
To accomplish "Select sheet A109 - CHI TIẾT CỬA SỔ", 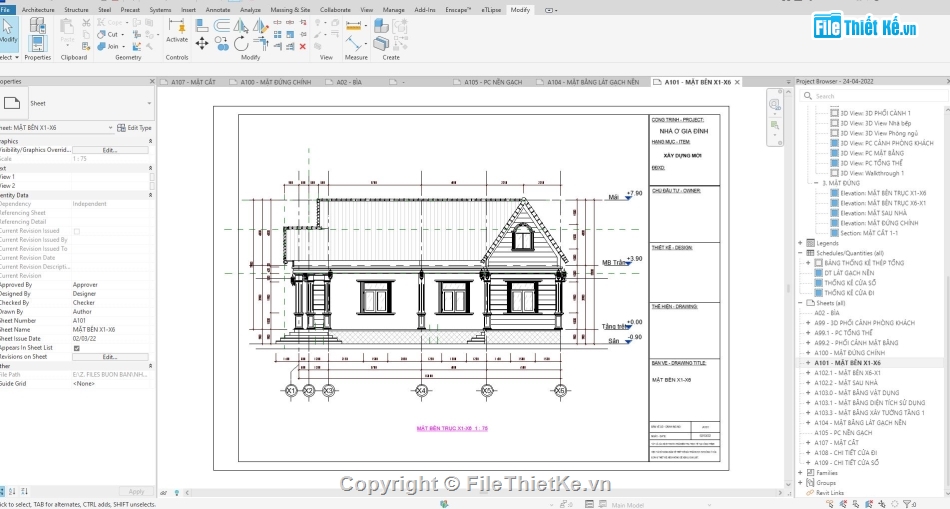I will point(846,463).
